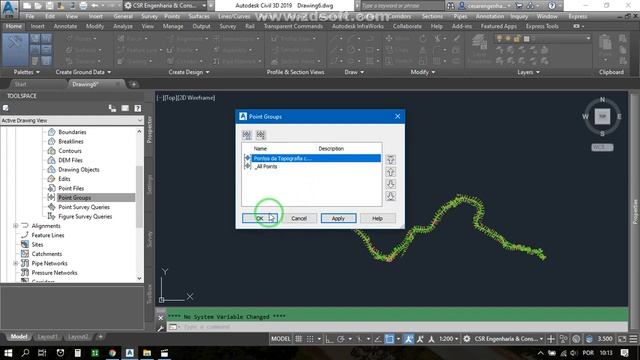Viewport: 640px width, 360px height.
Task: Move selected point group down one step
Action: tap(391, 184)
